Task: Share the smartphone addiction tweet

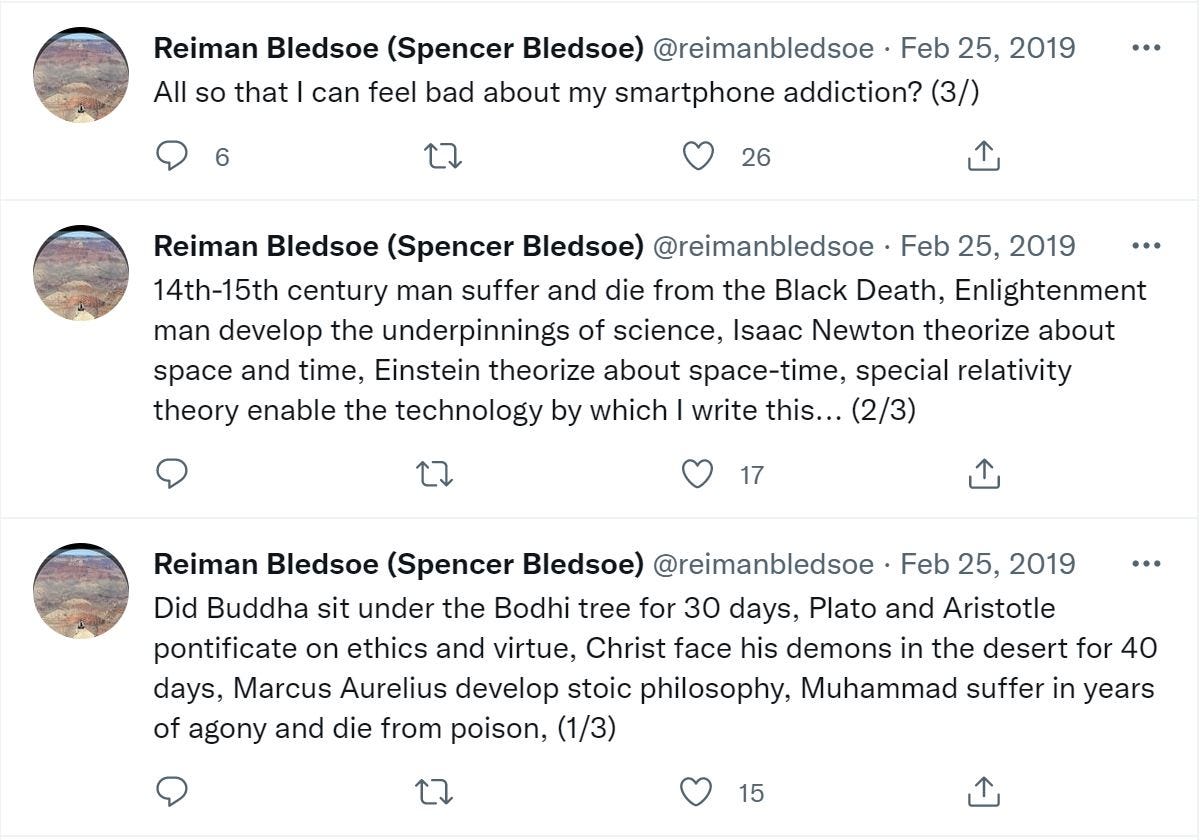Action: [x=984, y=156]
